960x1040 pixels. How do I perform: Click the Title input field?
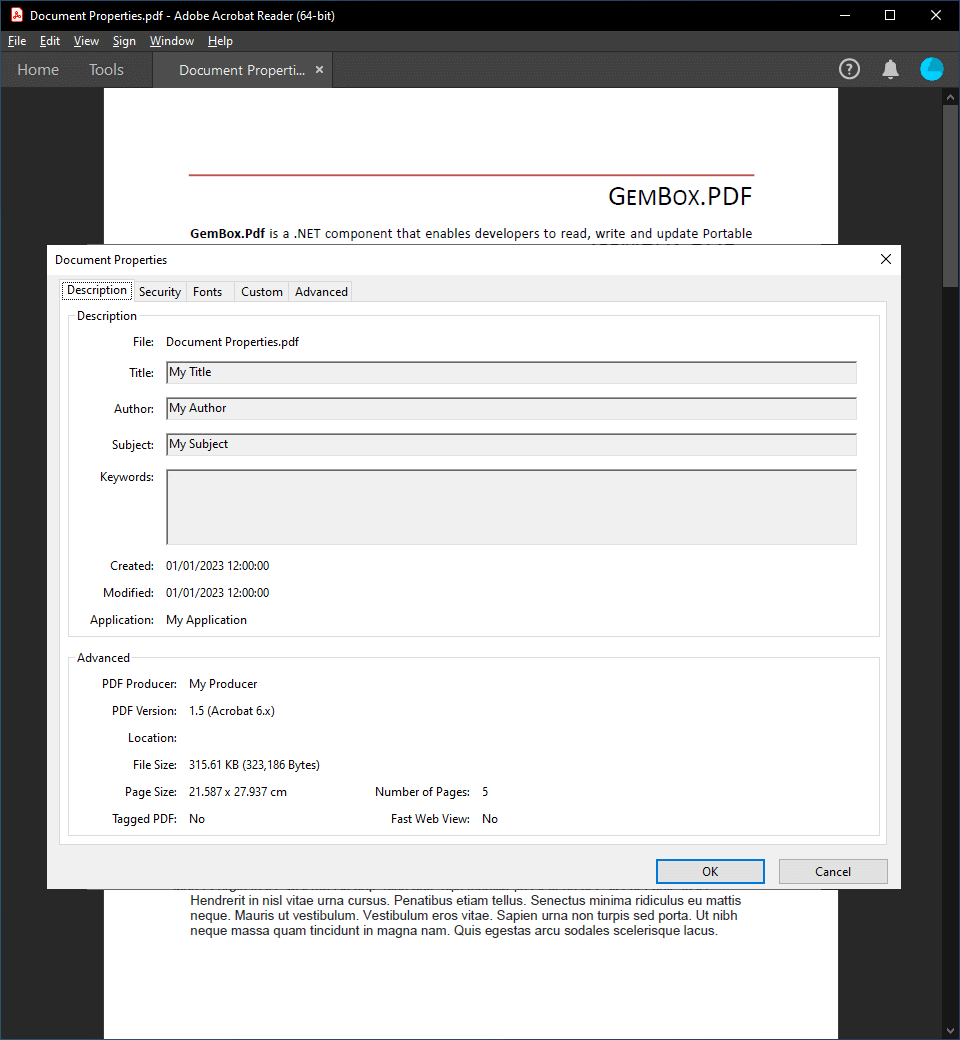[x=511, y=372]
